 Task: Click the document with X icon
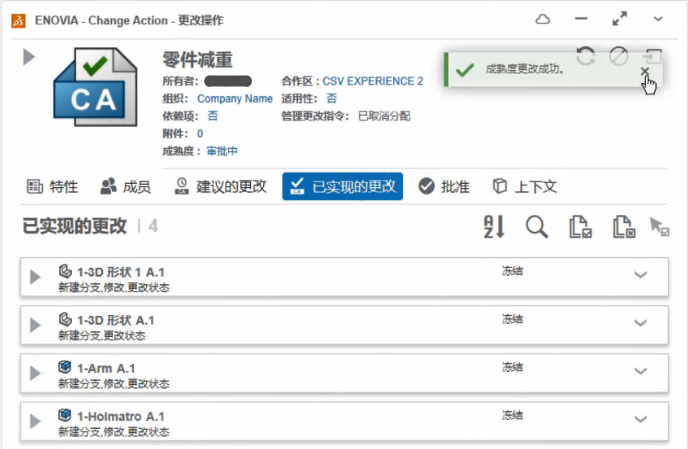[624, 227]
